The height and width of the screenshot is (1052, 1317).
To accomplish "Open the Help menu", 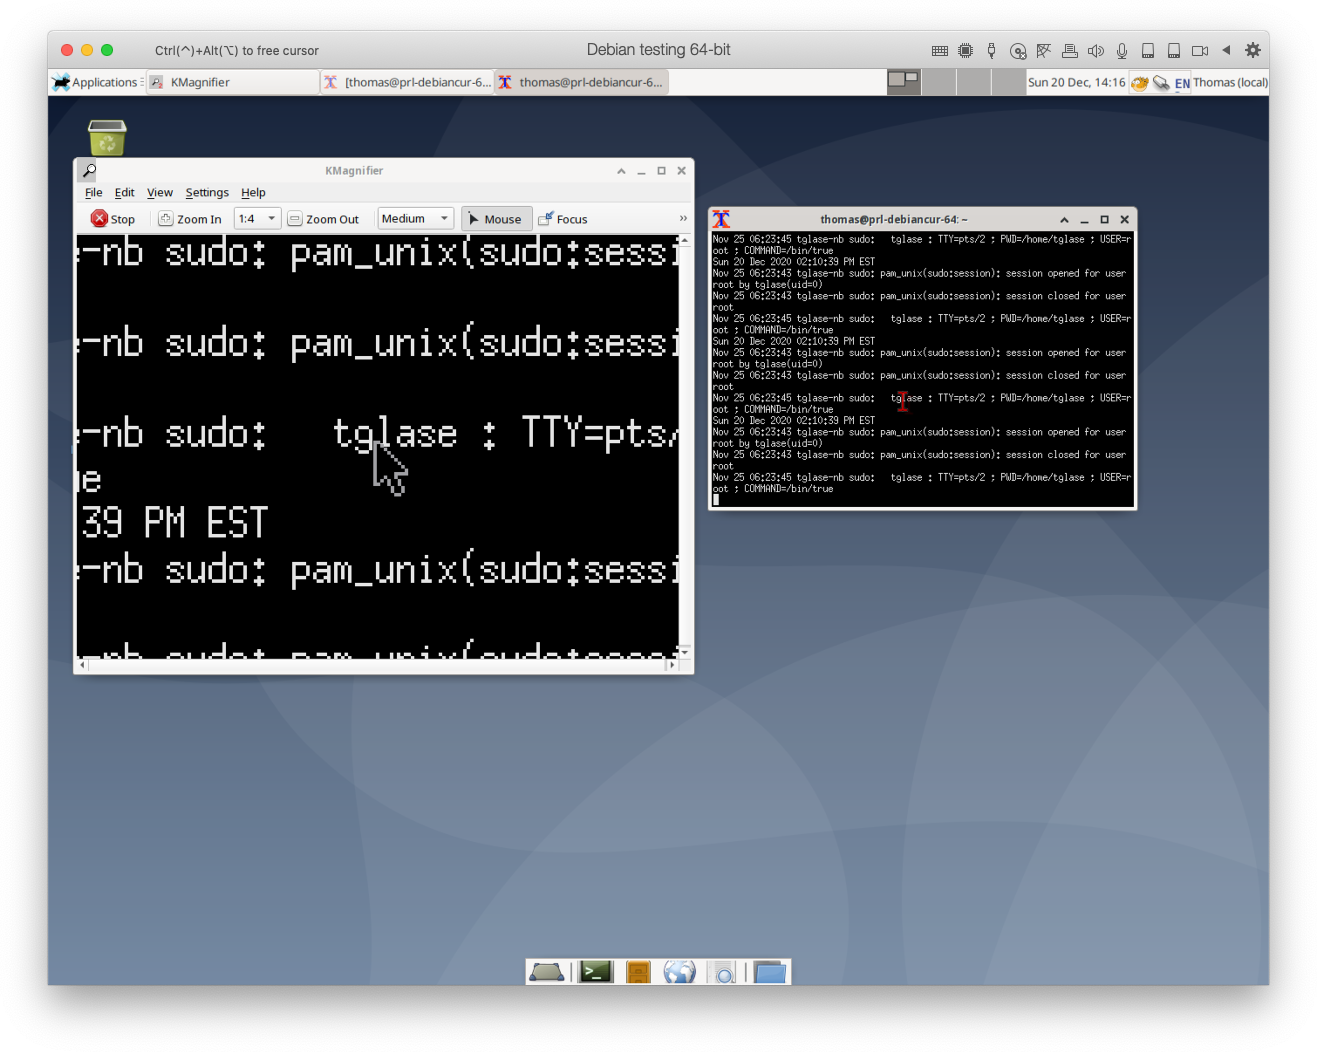I will [x=253, y=192].
